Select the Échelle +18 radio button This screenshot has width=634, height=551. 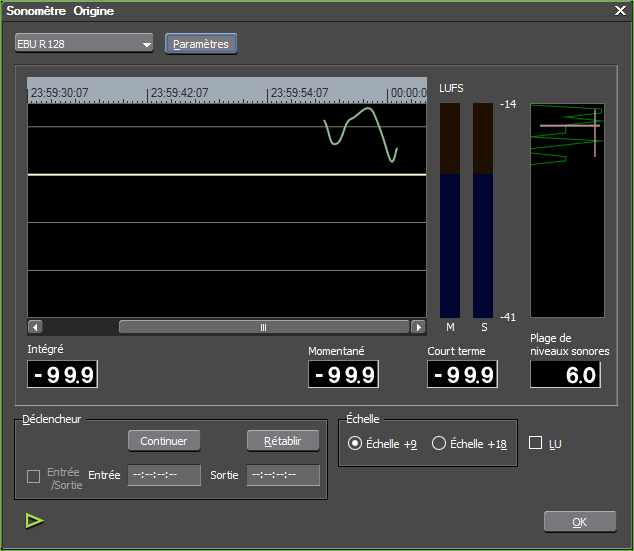click(x=439, y=443)
